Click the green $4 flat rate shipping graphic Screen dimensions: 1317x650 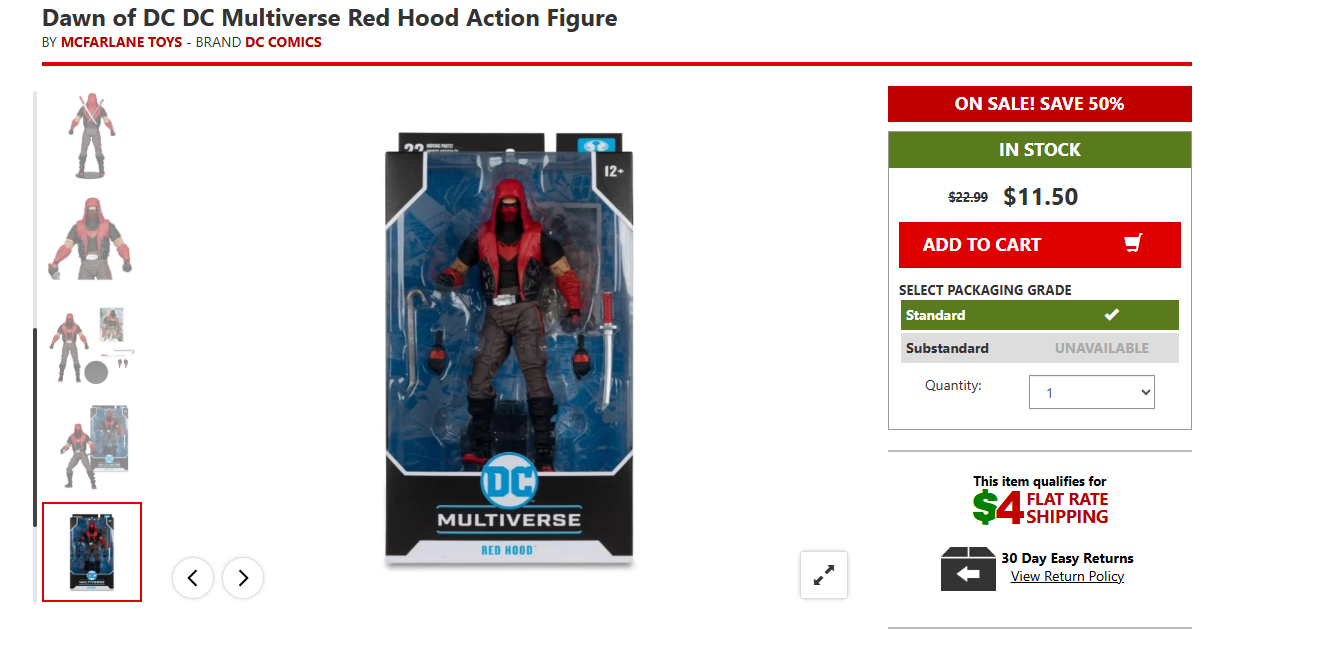pos(1040,508)
